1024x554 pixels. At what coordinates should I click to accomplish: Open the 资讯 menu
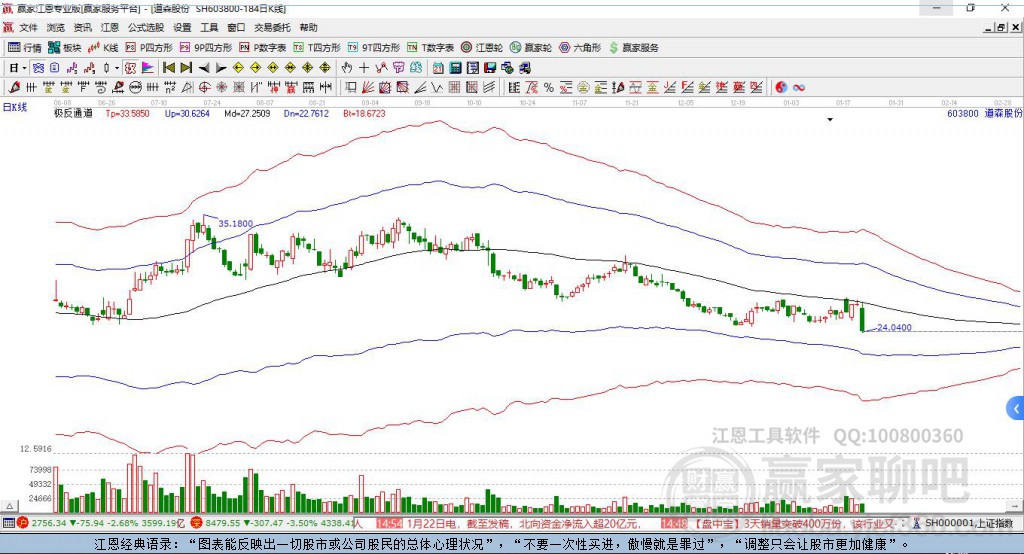(82, 27)
